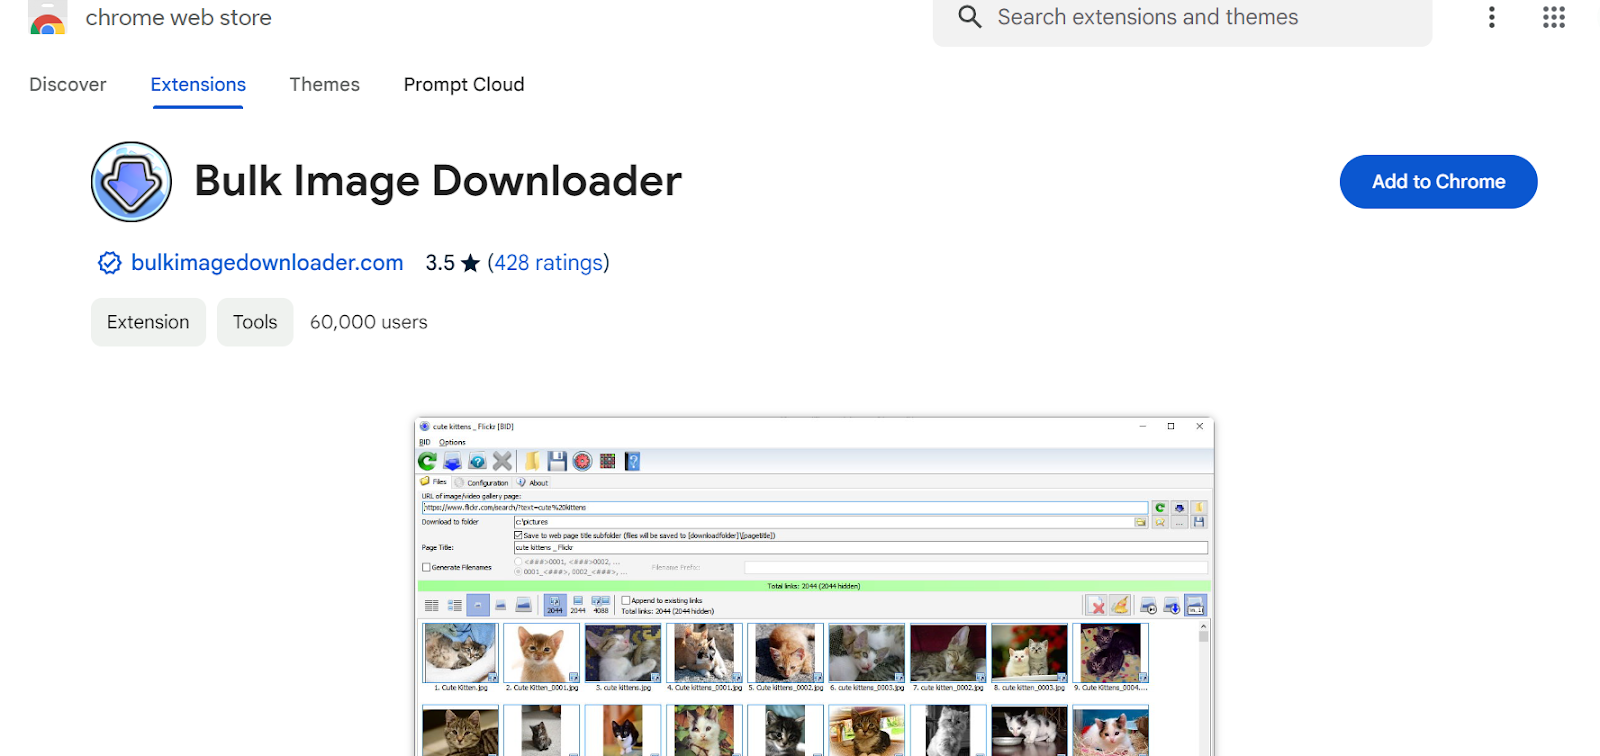Open the Discover tab
The height and width of the screenshot is (756, 1600).
point(68,85)
